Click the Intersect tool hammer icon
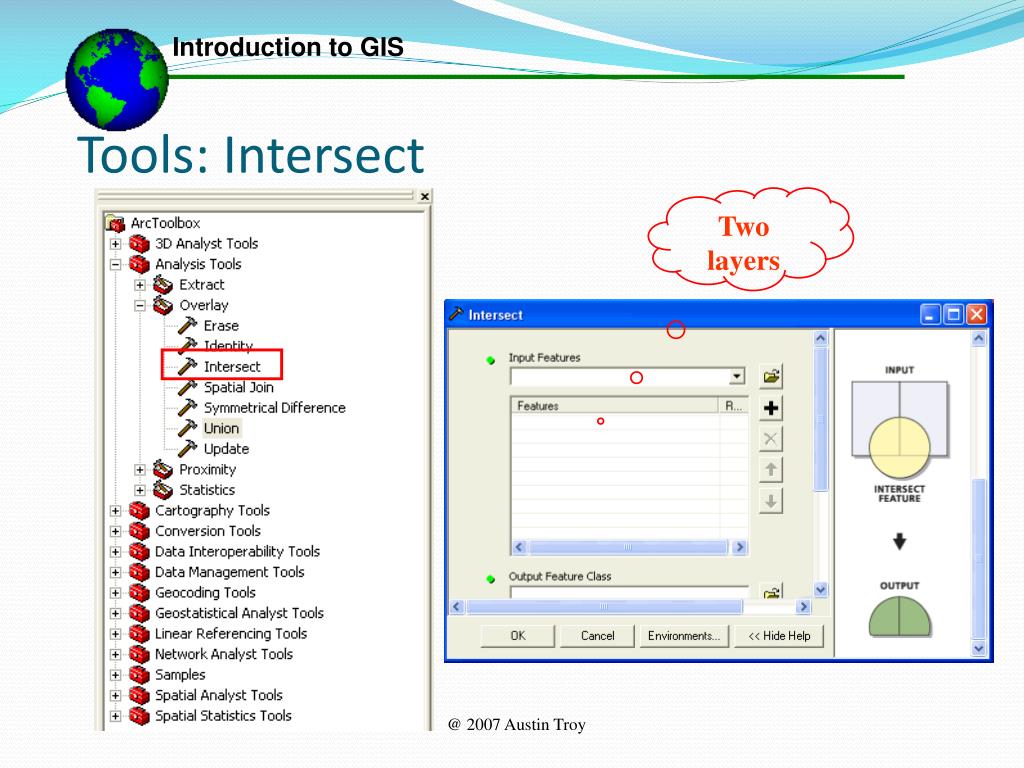The image size is (1024, 768). (x=187, y=366)
